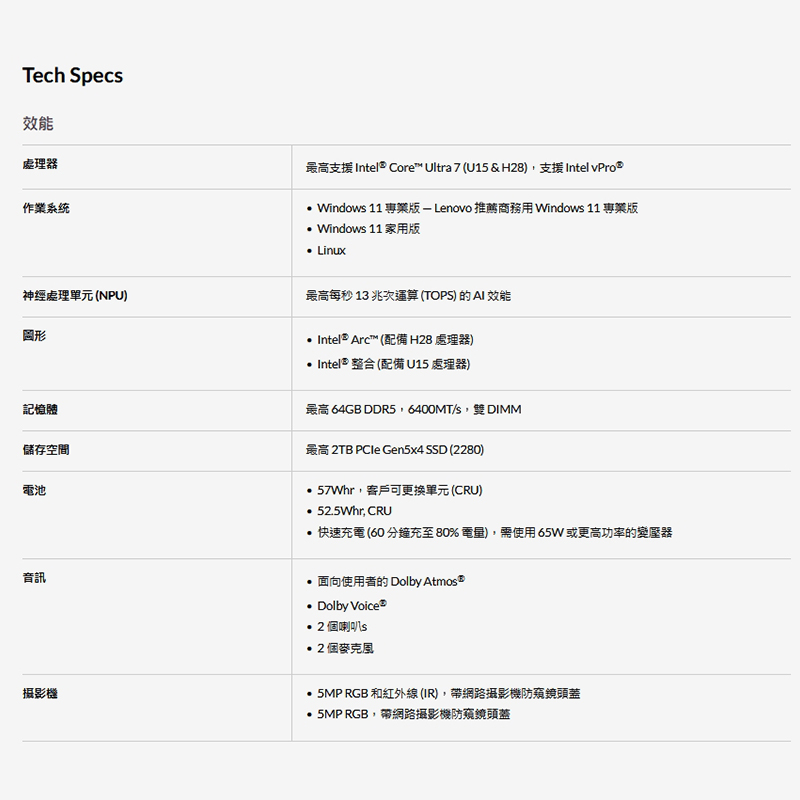Select the 神經處理單元 (NPU) label
The width and height of the screenshot is (800, 800).
75,296
